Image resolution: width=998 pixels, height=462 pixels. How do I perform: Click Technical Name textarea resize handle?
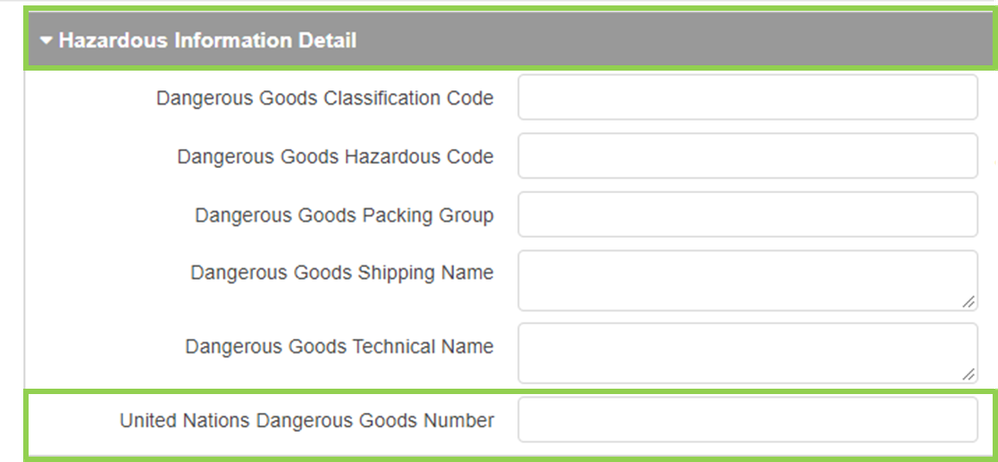(x=969, y=374)
